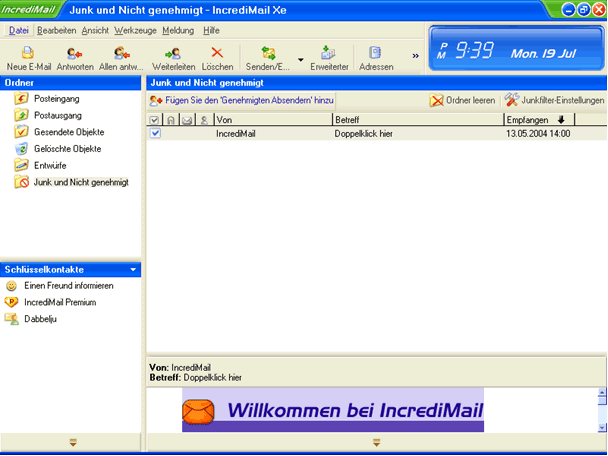
Task: Open the Erweiterter toolbar icon
Action: point(329,58)
